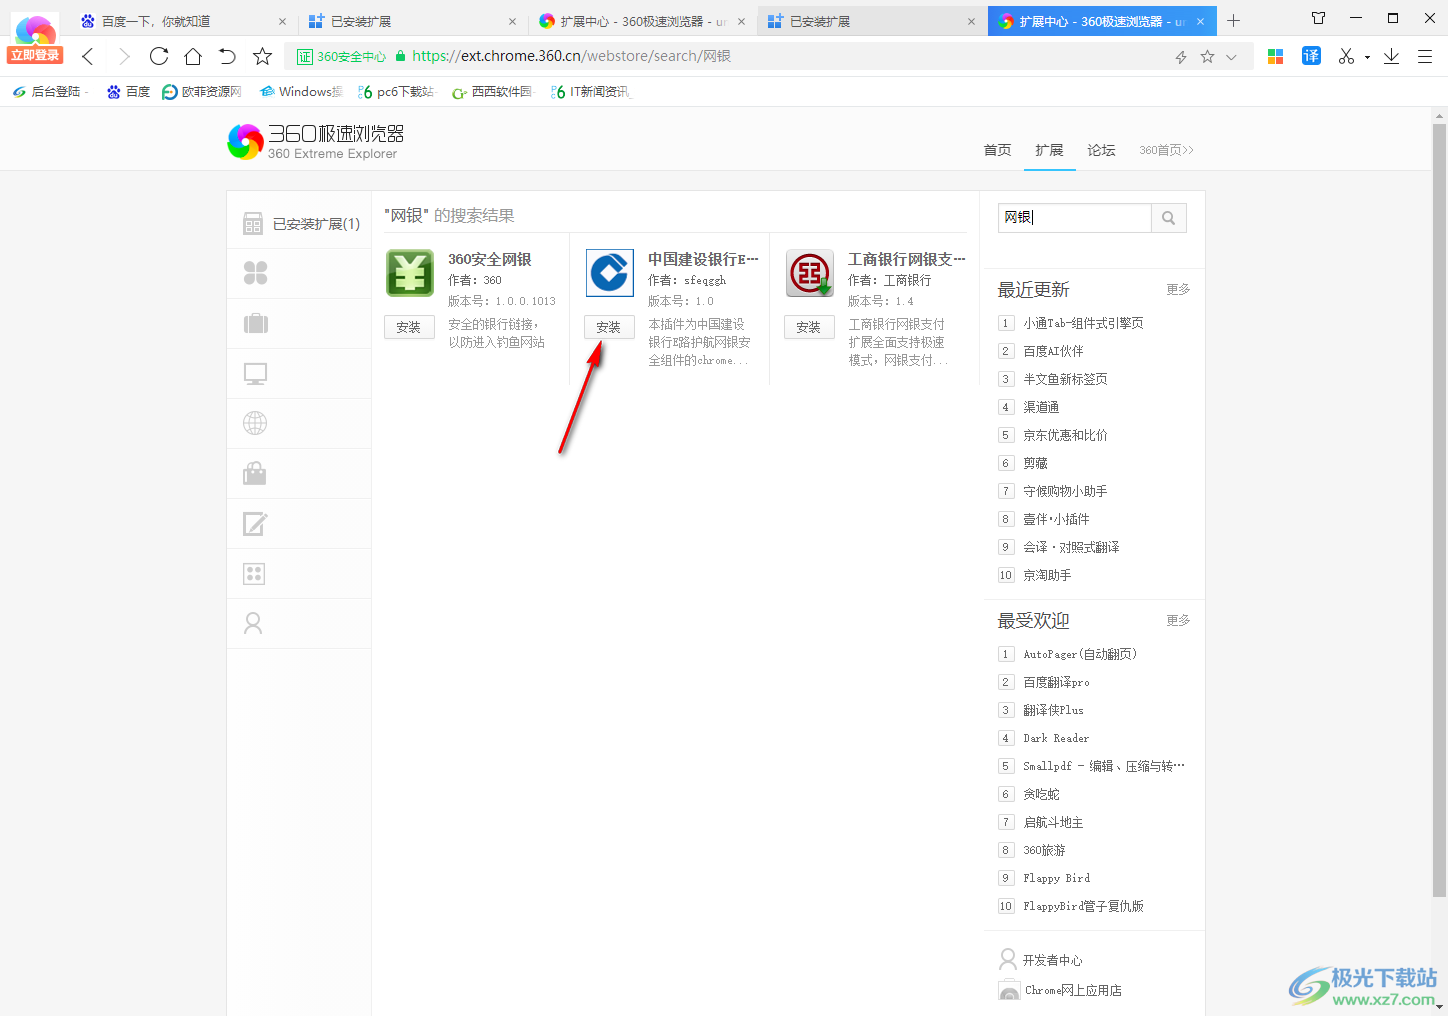Open the pc6下载站 bookmark
The image size is (1448, 1016).
[x=396, y=92]
